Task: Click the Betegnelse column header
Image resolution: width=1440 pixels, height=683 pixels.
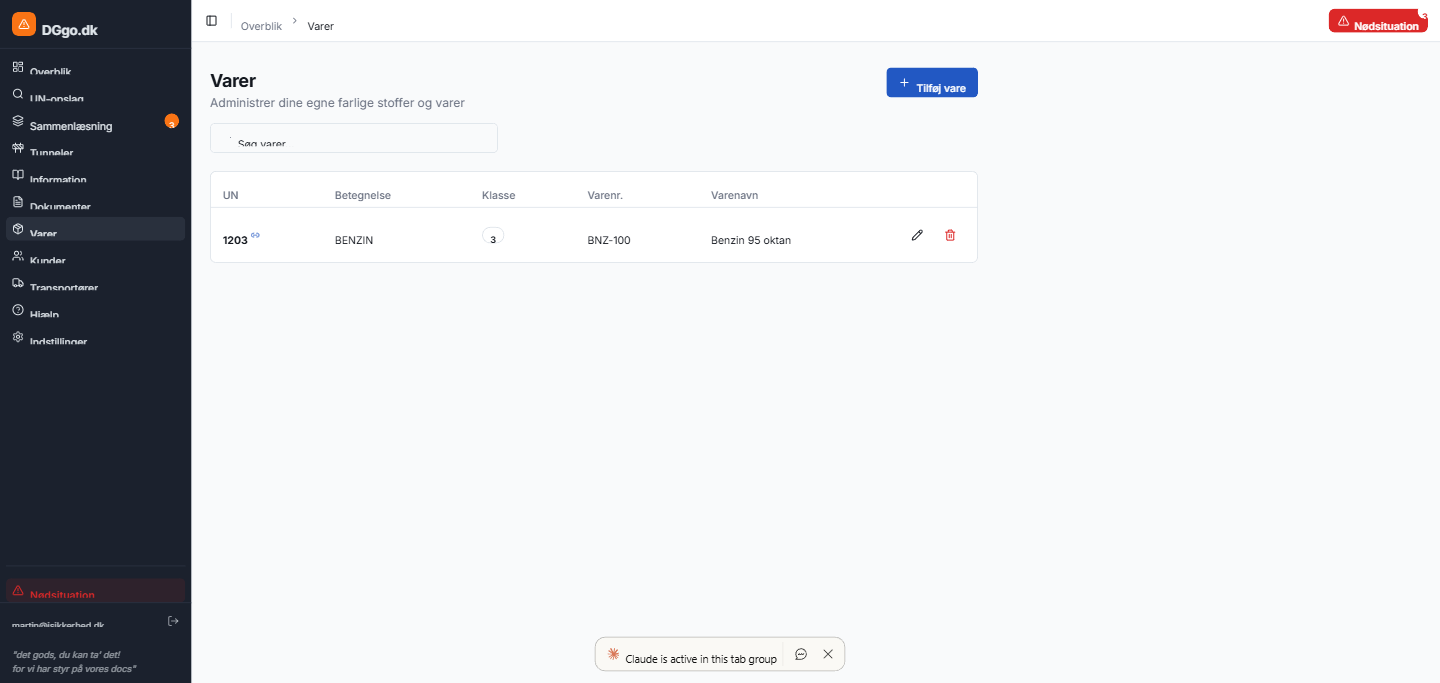Action: (363, 195)
